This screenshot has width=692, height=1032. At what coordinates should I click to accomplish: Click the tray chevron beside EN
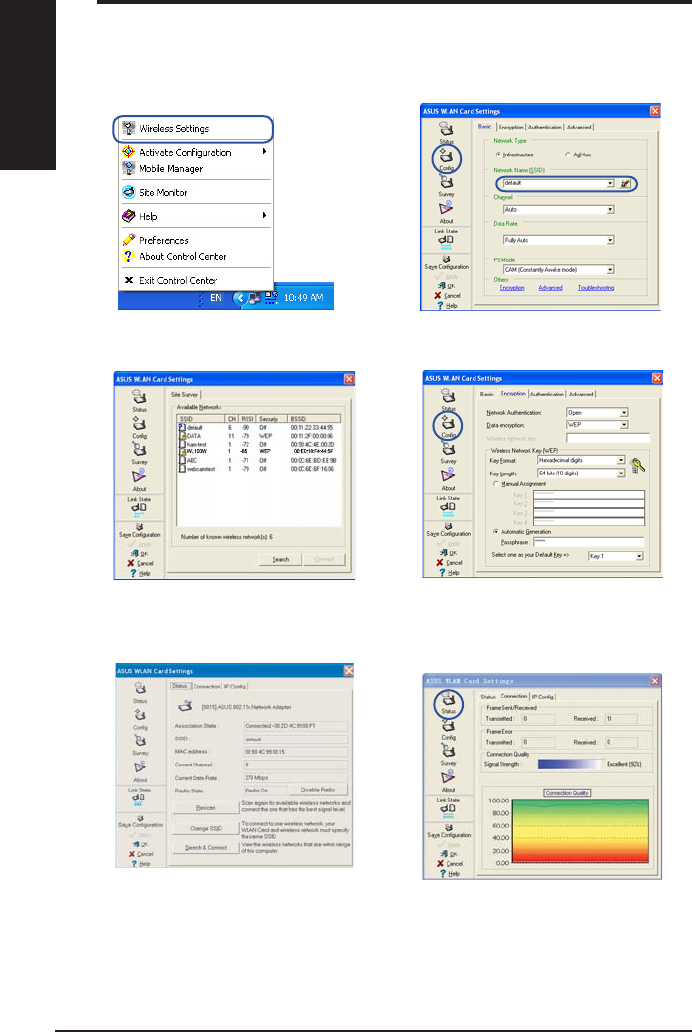pos(240,298)
